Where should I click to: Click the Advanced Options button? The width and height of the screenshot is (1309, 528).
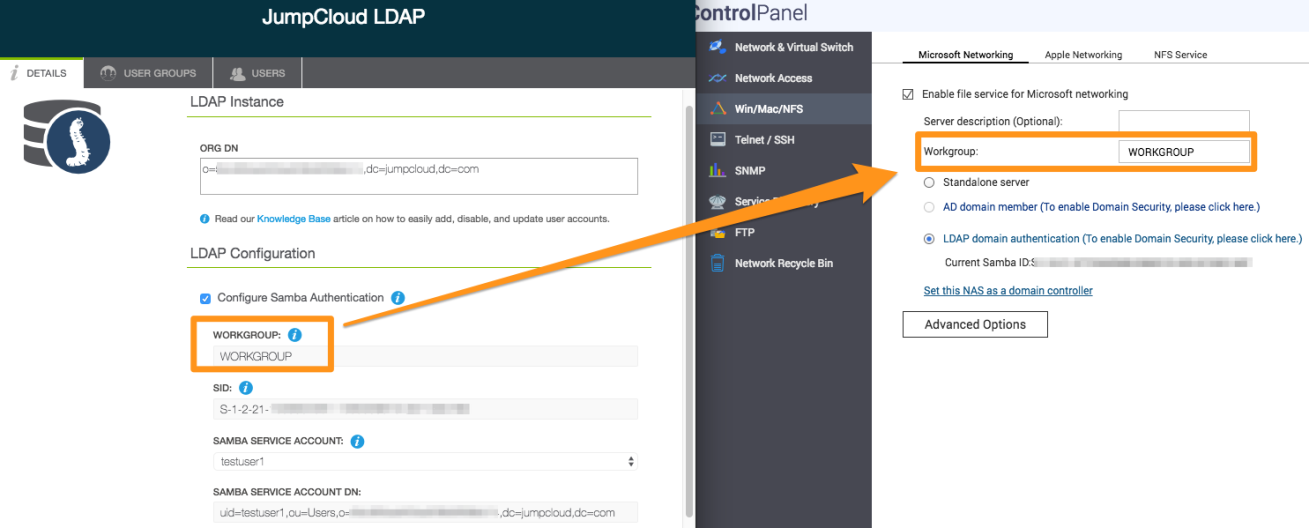coord(975,324)
